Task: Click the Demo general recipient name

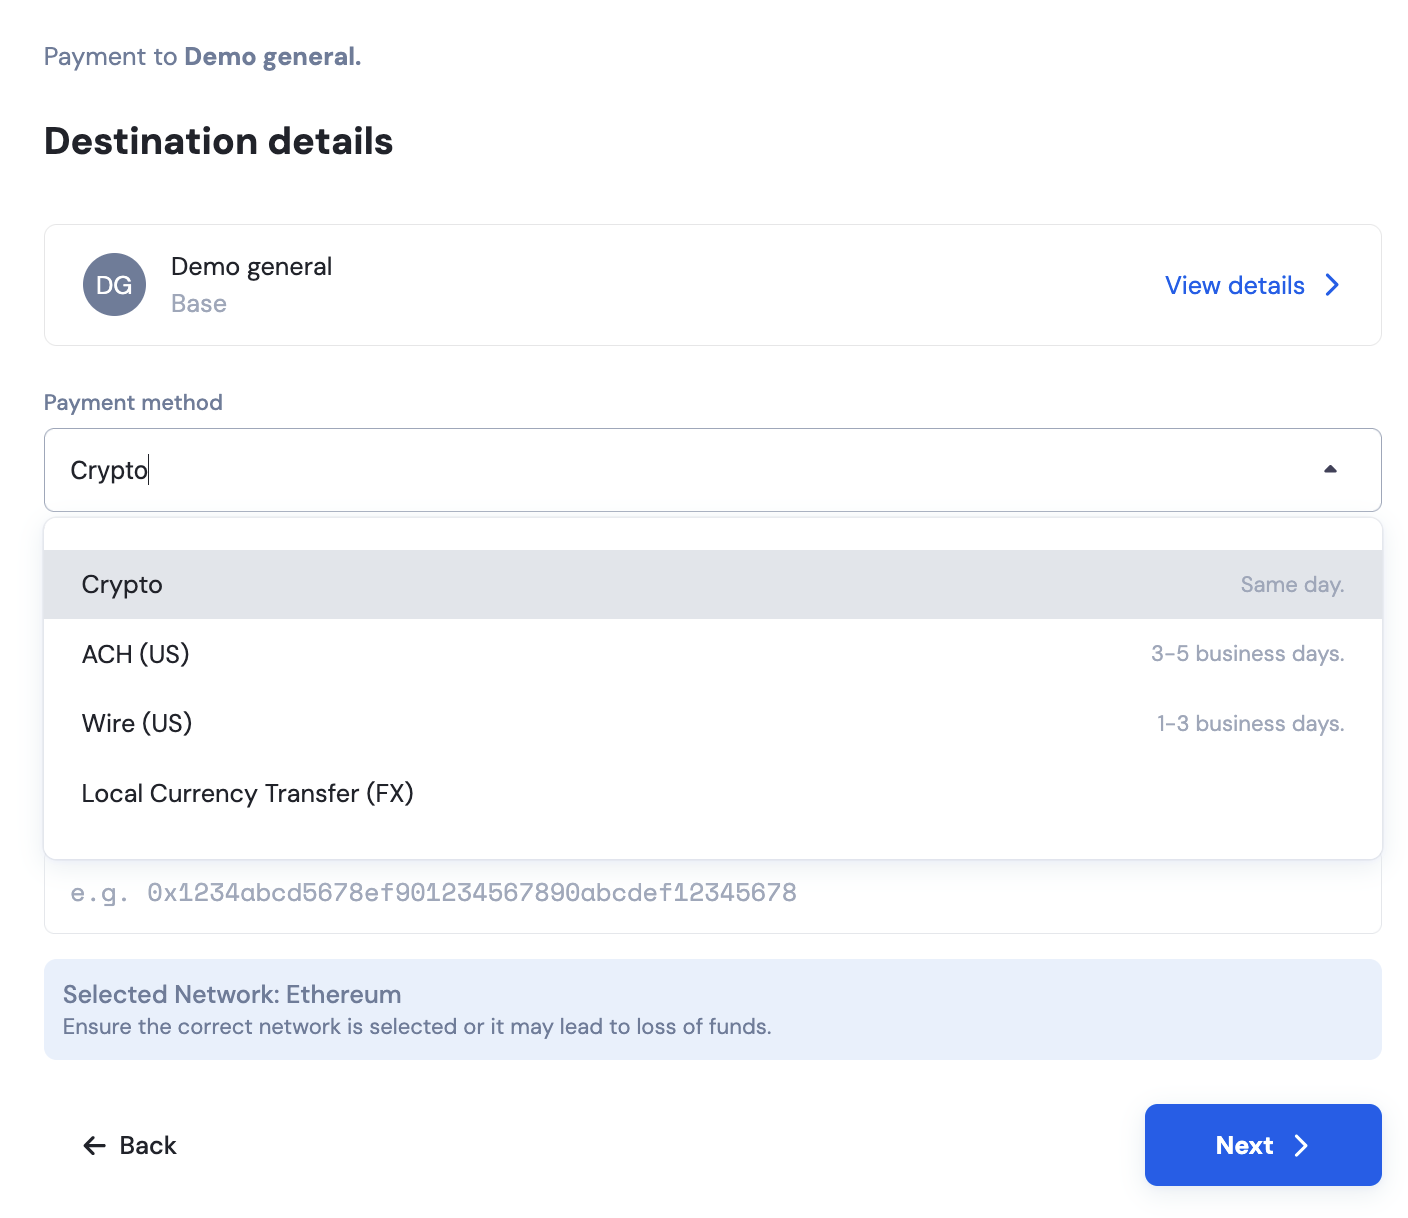Action: pyautogui.click(x=251, y=267)
